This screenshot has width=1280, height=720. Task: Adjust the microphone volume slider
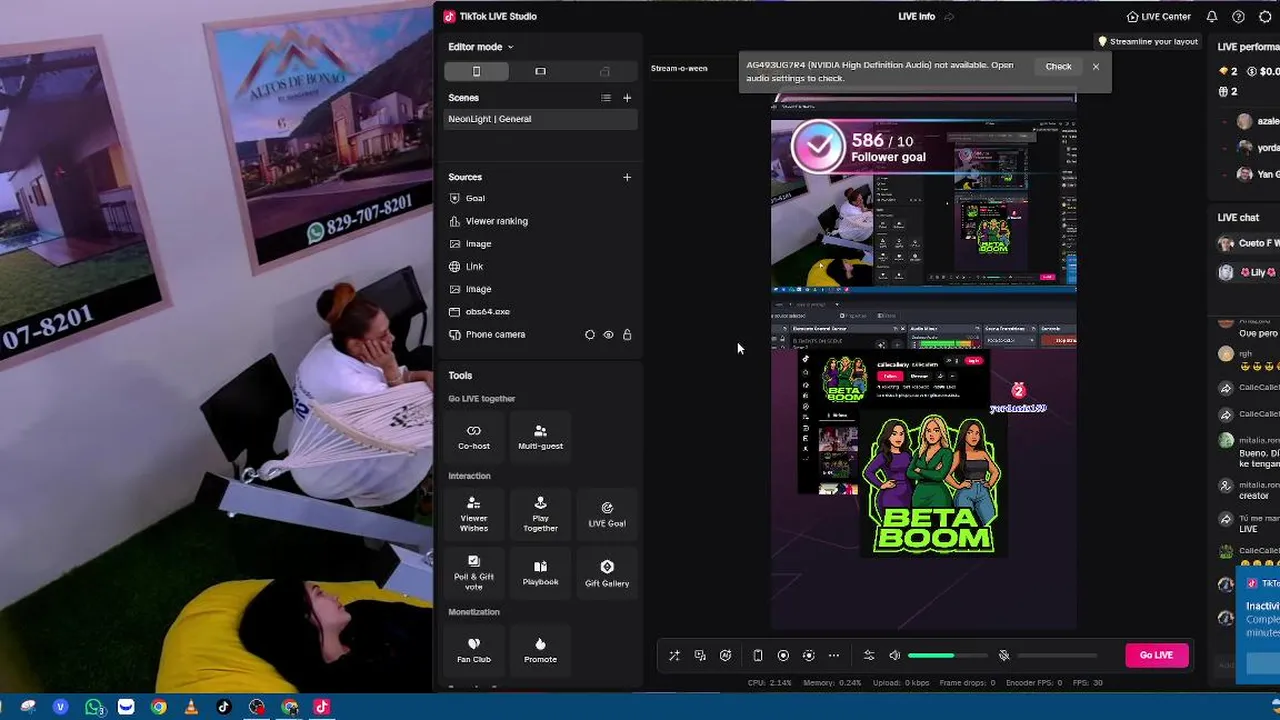[1058, 656]
